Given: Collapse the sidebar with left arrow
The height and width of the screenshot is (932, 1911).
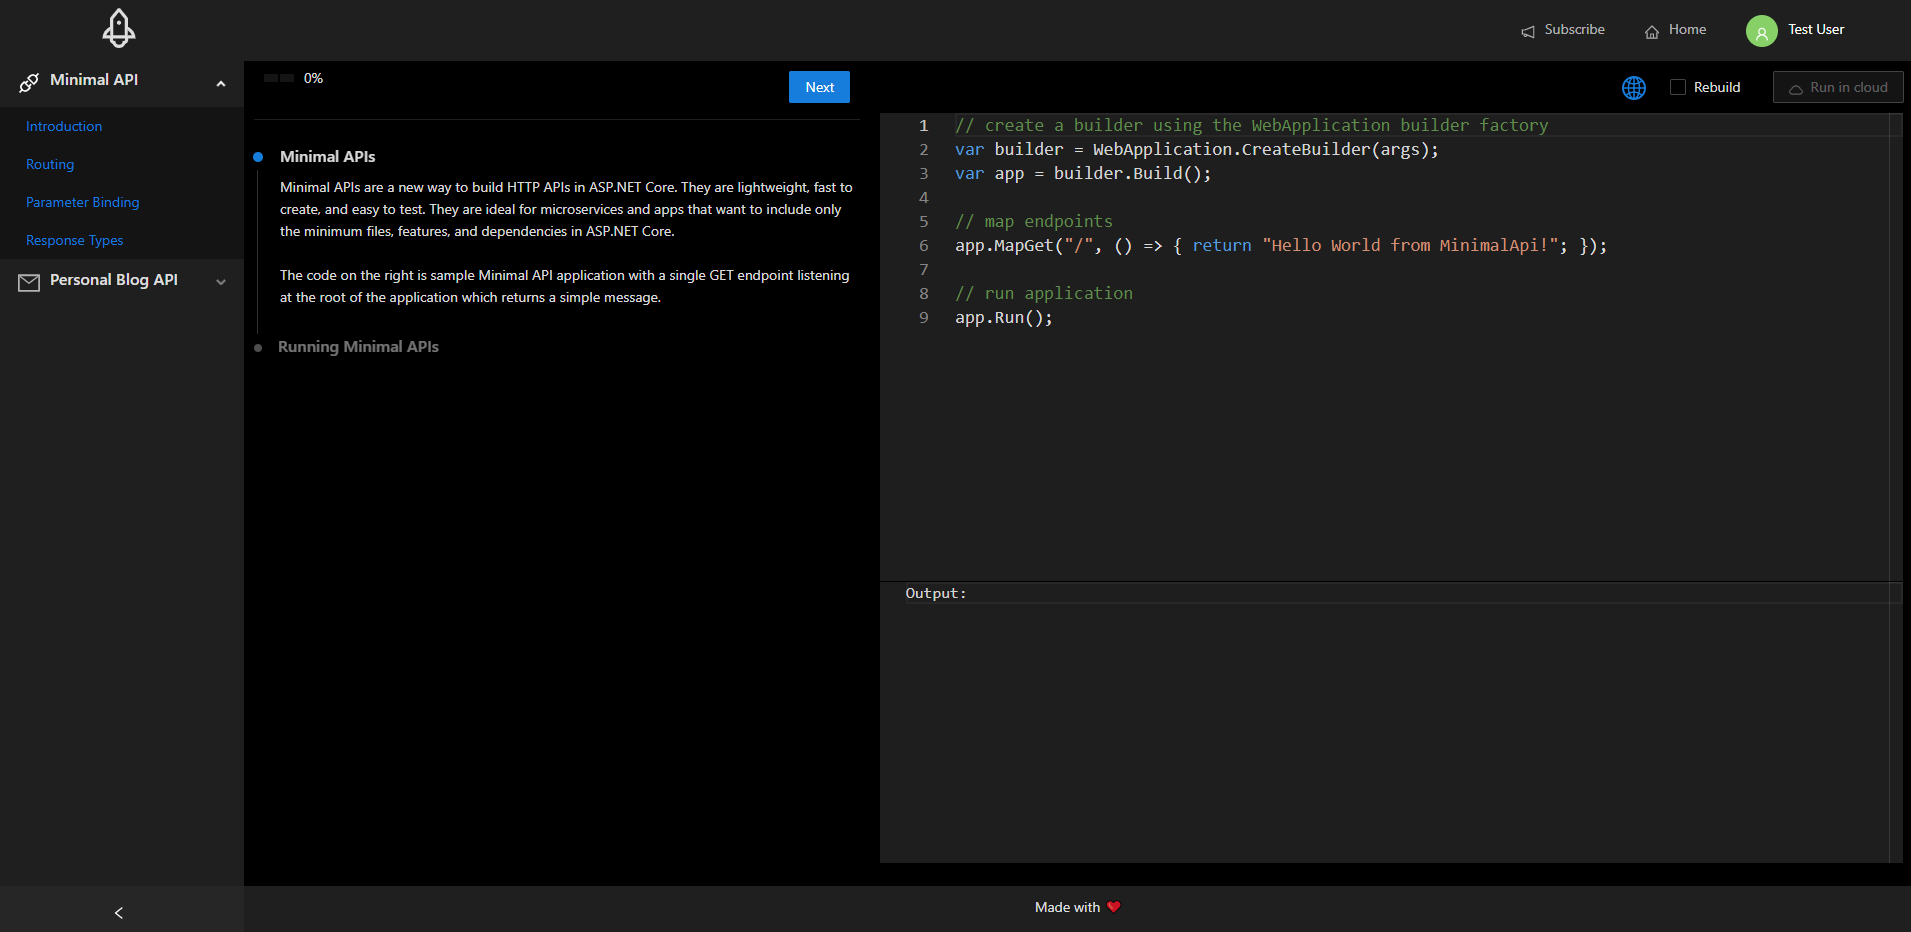Looking at the screenshot, I should tap(119, 913).
